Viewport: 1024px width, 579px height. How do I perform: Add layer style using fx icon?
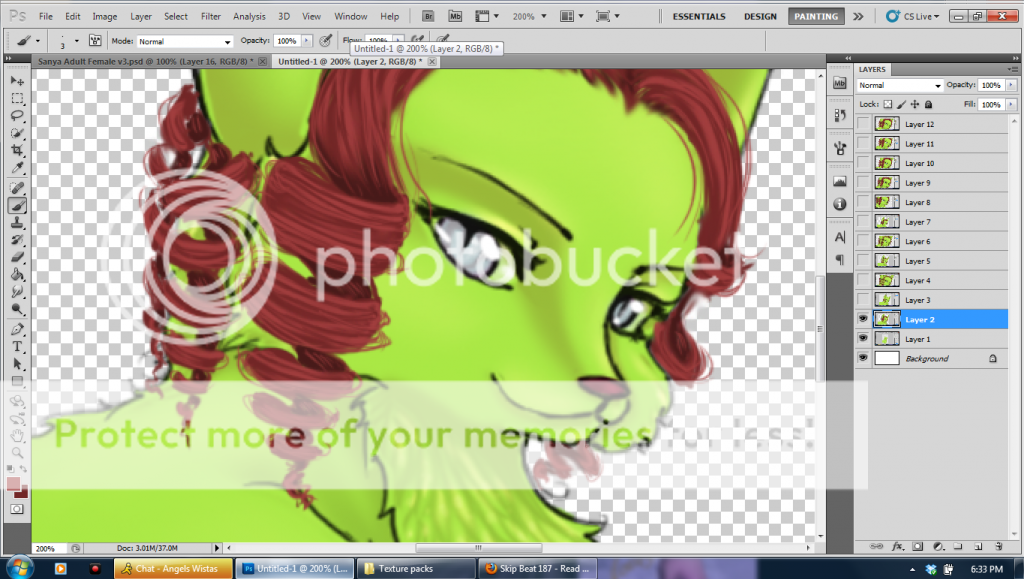pos(897,546)
